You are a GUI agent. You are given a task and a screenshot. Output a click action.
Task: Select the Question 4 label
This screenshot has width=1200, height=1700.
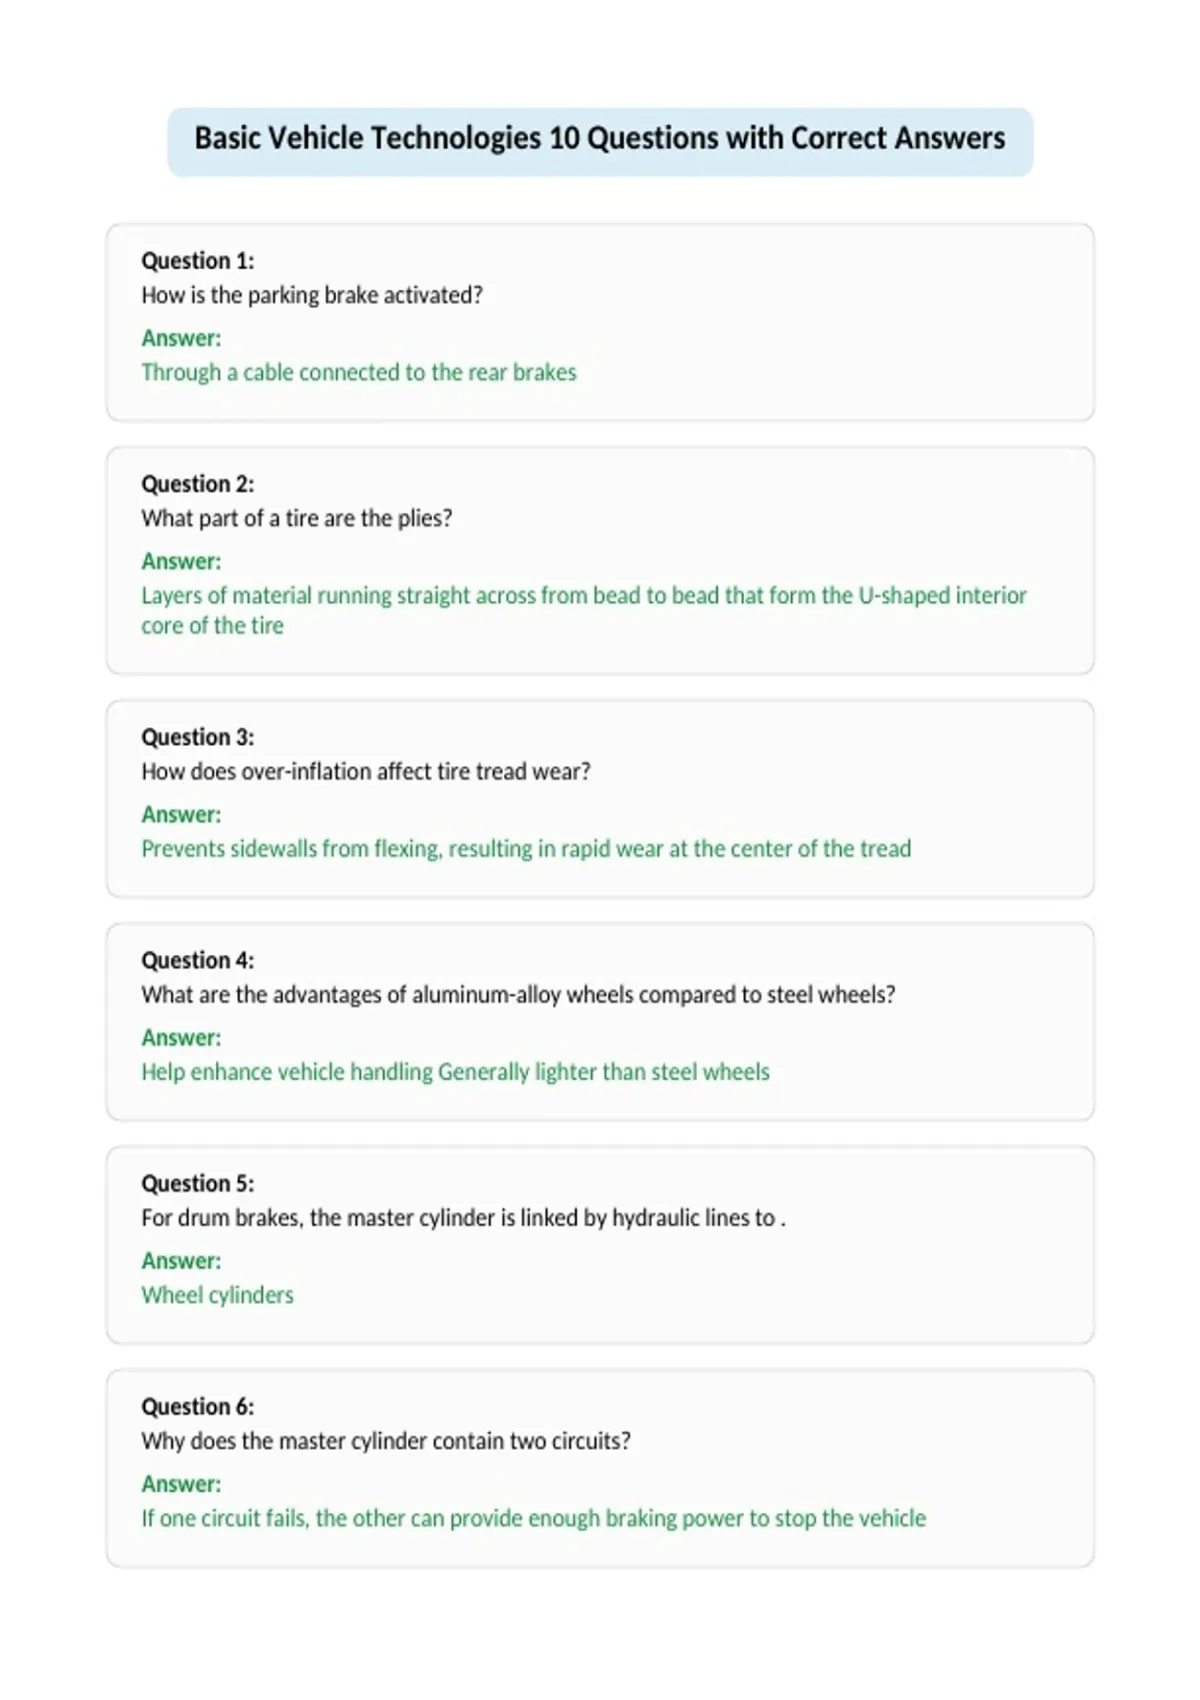(198, 960)
